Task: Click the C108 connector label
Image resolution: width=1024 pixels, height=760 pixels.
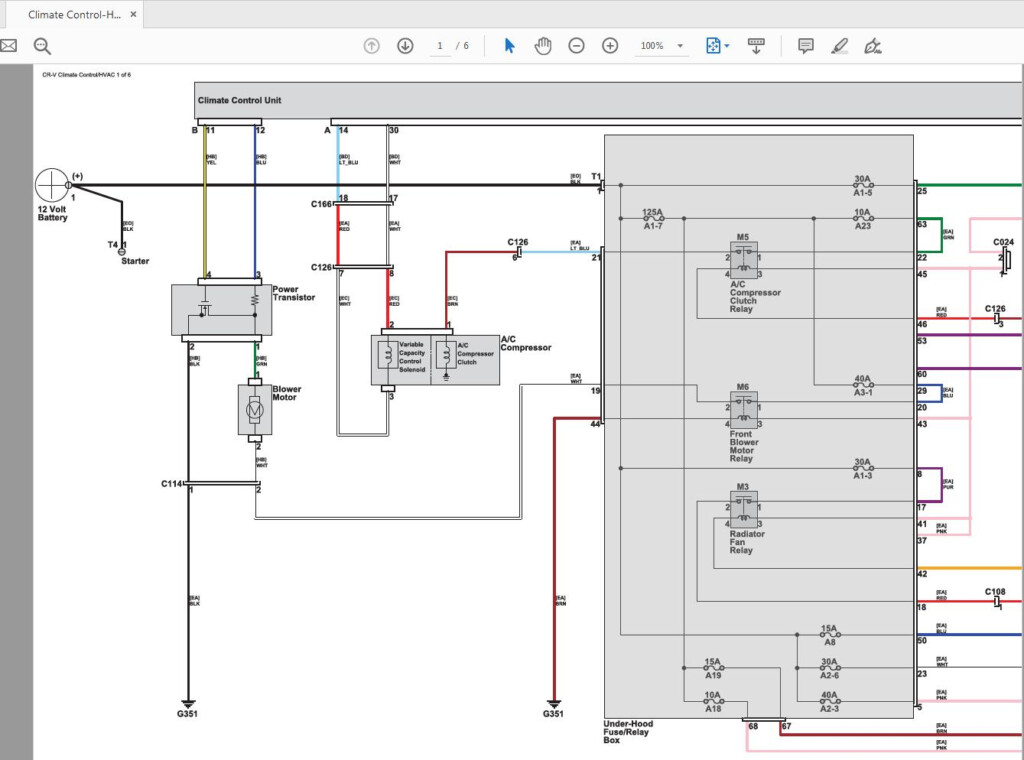Action: click(x=995, y=592)
